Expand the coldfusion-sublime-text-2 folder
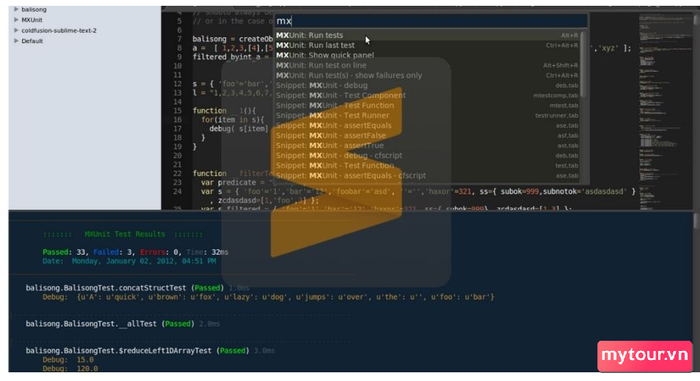This screenshot has width=700, height=381. 16,30
